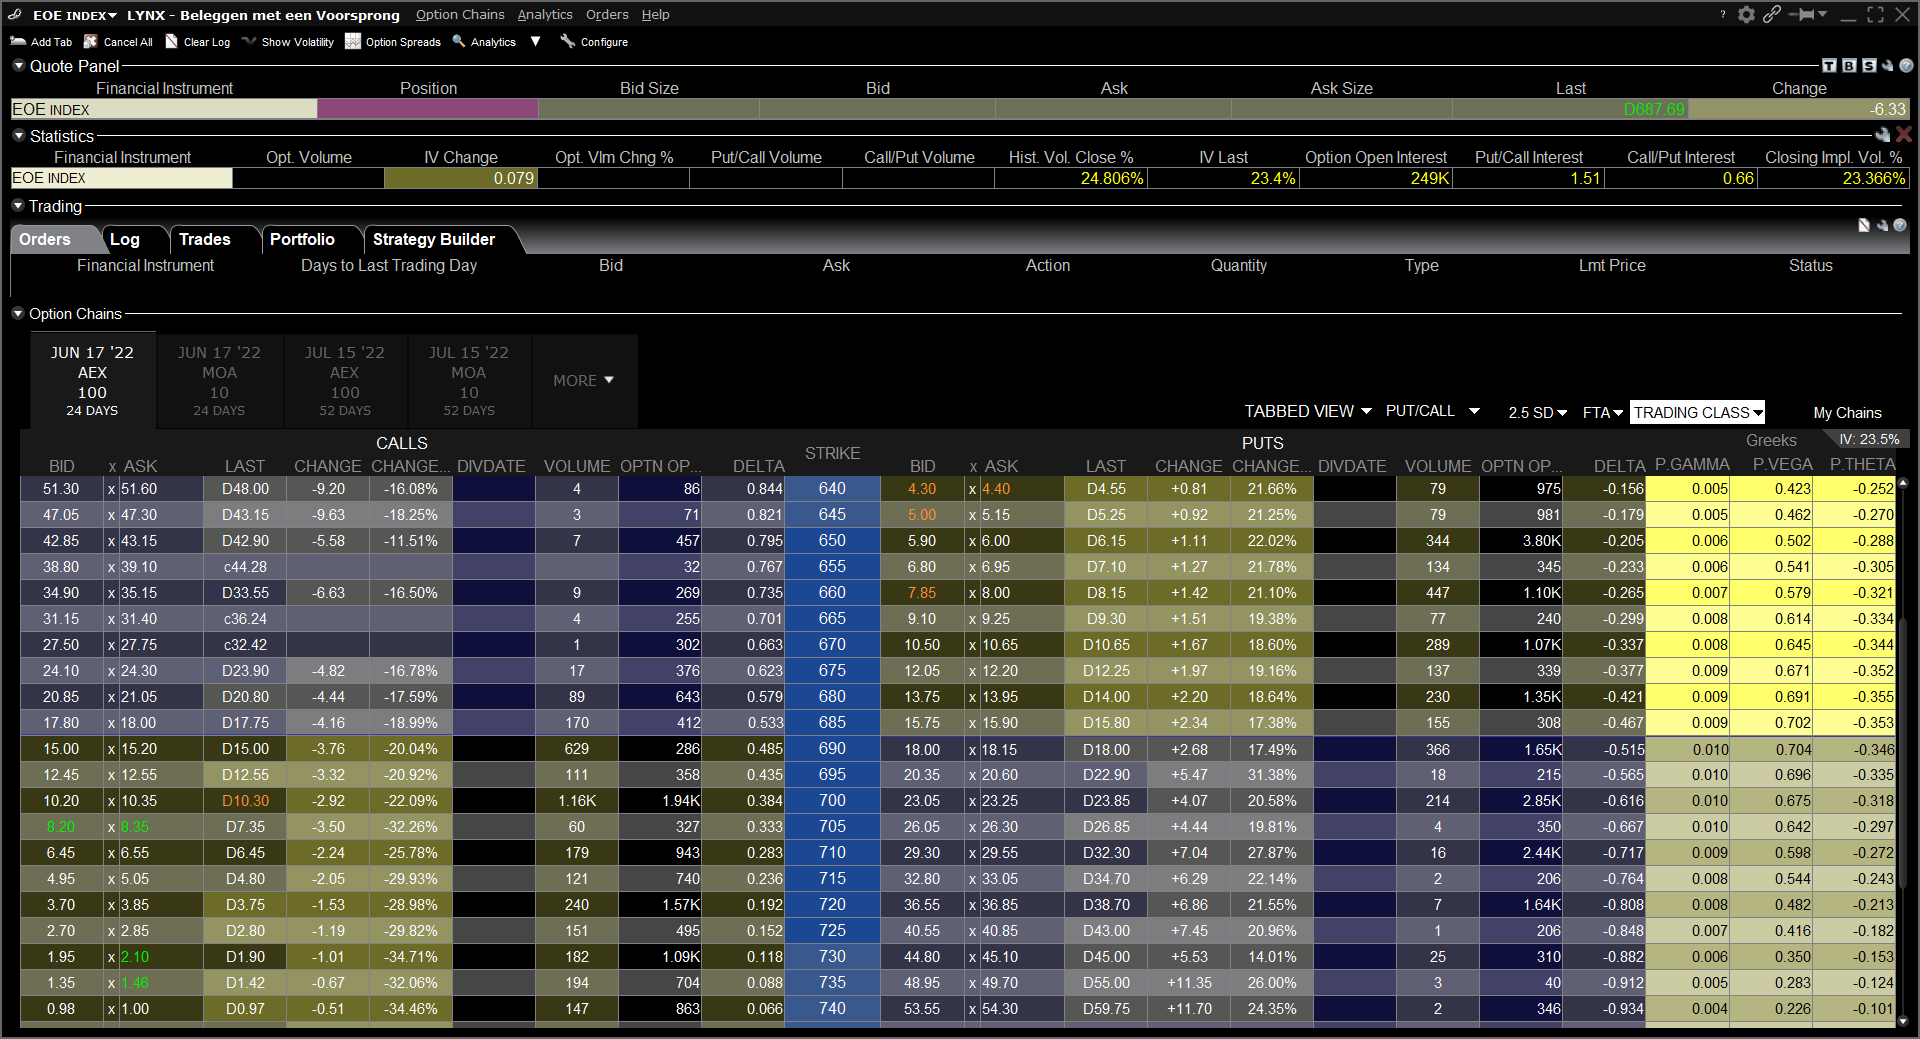Screen dimensions: 1920x1039
Task: Close the Statistics panel with red X
Action: point(1904,135)
